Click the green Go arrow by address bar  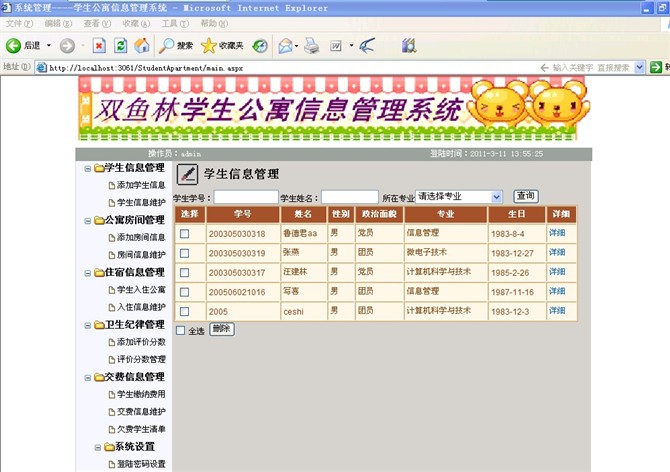(x=655, y=67)
